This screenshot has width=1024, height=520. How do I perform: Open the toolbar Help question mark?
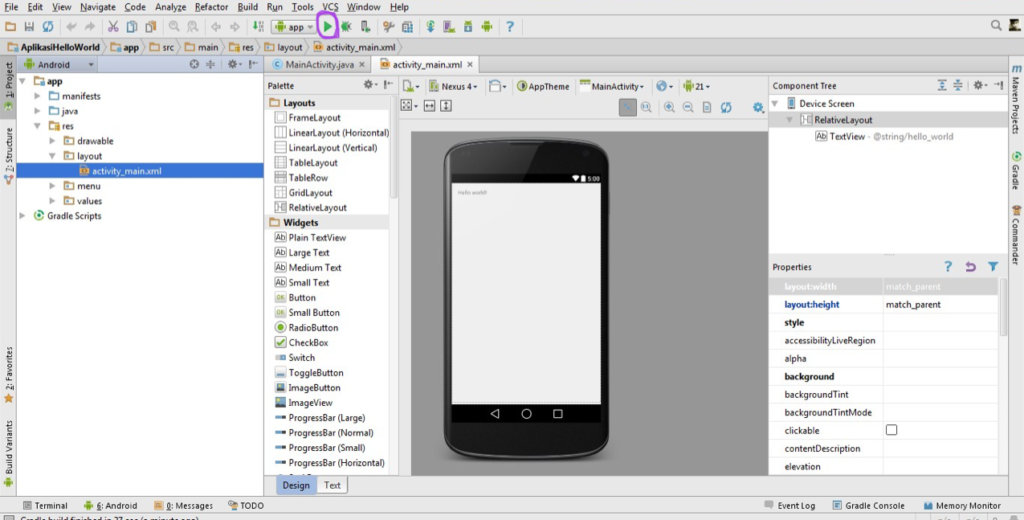(510, 27)
